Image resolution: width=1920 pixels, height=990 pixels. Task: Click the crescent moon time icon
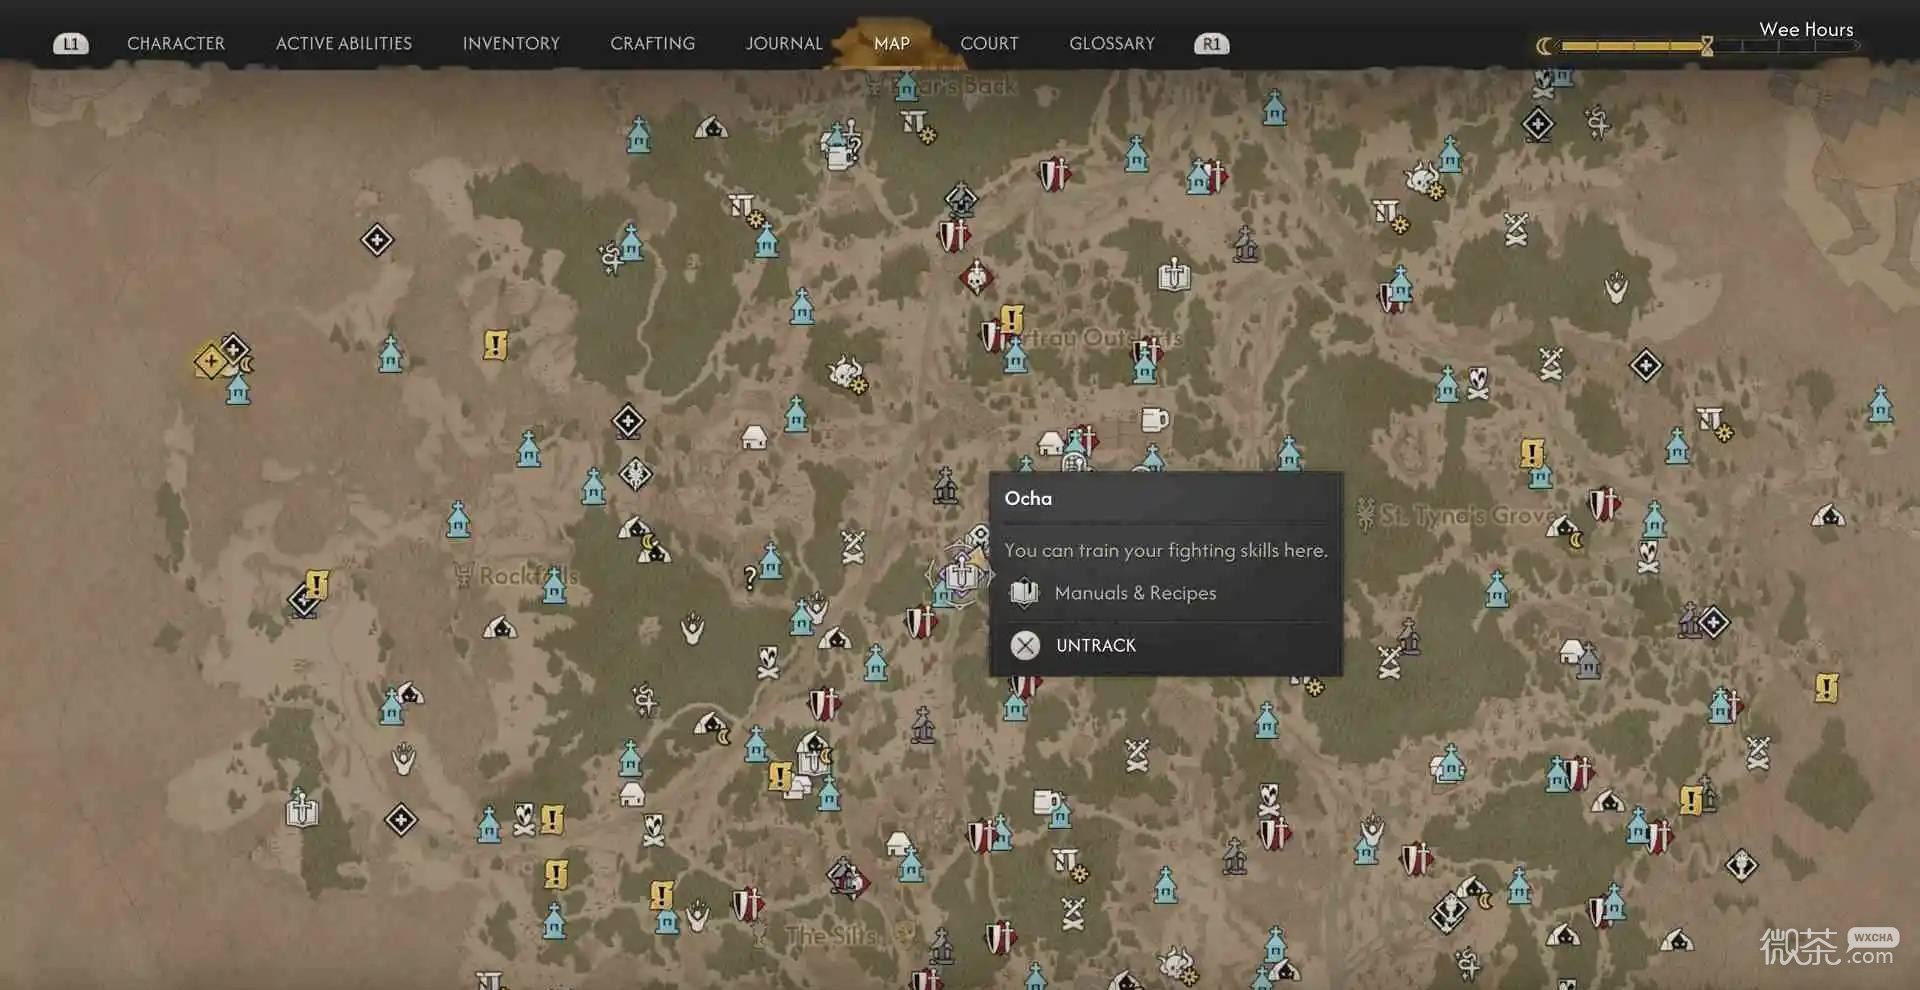(x=1545, y=45)
